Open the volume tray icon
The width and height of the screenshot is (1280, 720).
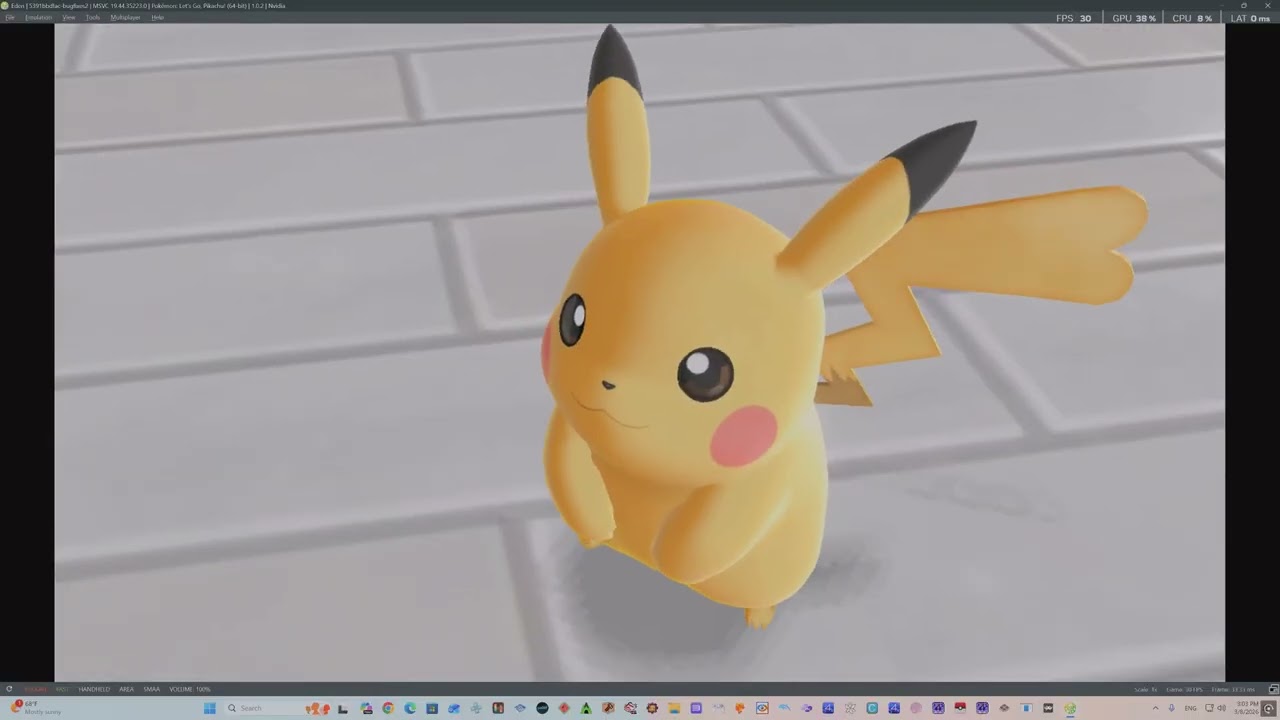1222,708
